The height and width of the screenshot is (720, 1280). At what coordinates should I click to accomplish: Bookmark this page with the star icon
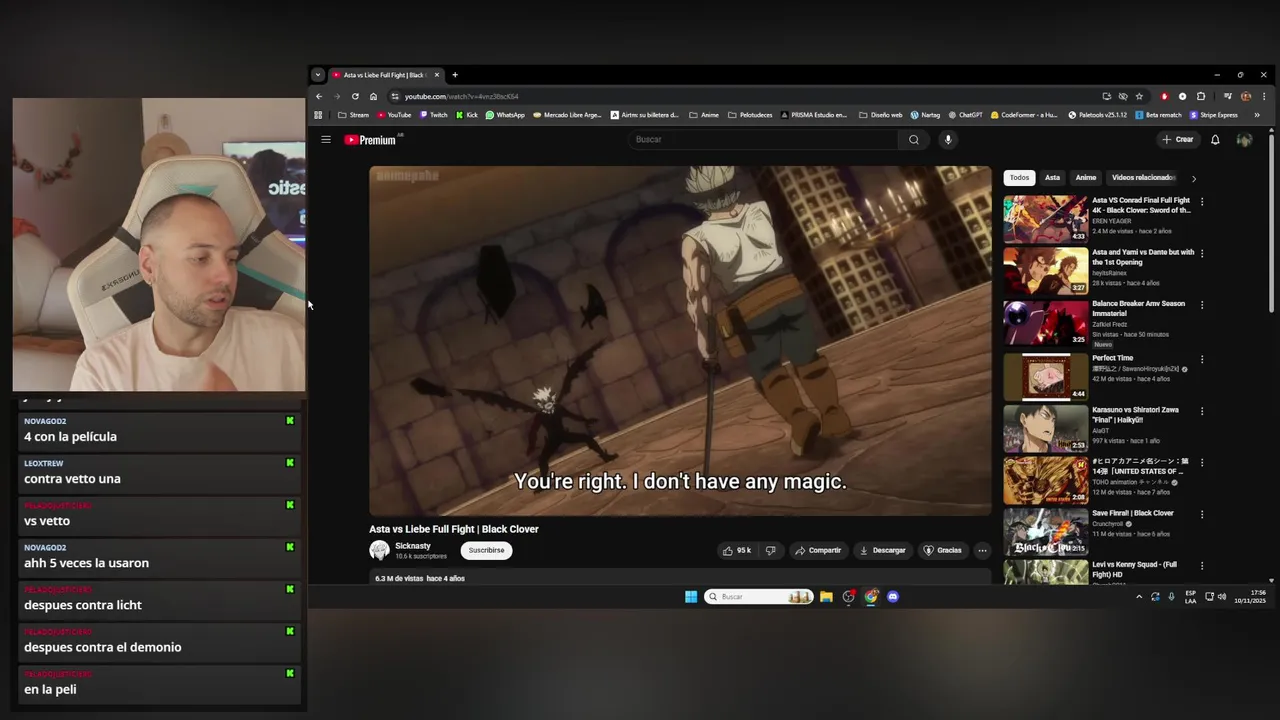[x=1139, y=97]
